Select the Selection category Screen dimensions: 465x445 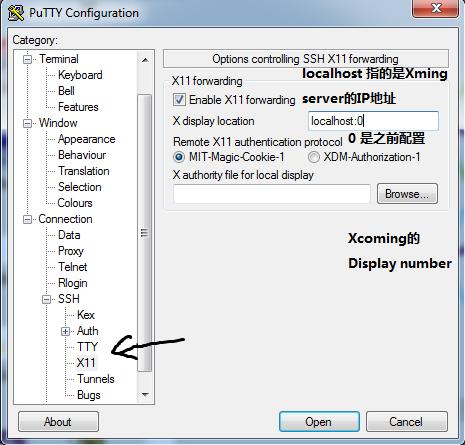(79, 187)
